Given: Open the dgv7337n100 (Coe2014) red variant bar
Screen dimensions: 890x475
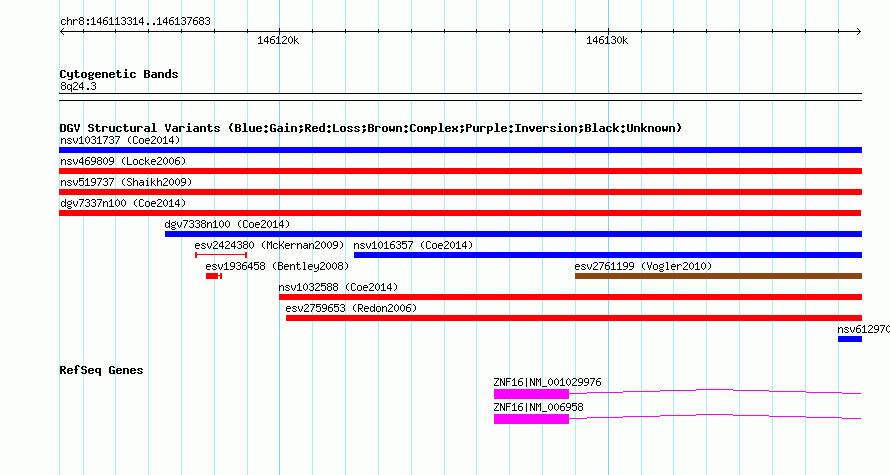Looking at the screenshot, I should [460, 213].
